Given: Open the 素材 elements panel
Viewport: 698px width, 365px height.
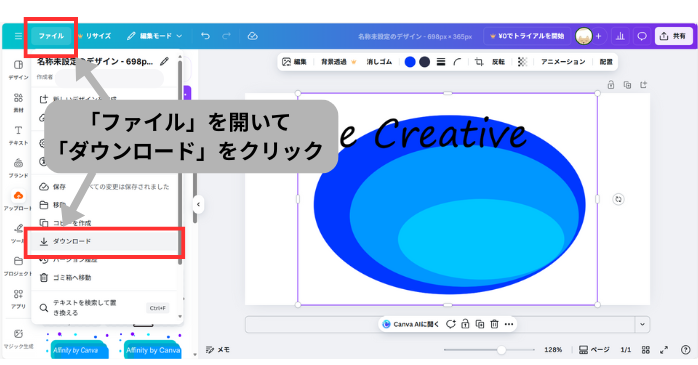Looking at the screenshot, I should point(18,102).
